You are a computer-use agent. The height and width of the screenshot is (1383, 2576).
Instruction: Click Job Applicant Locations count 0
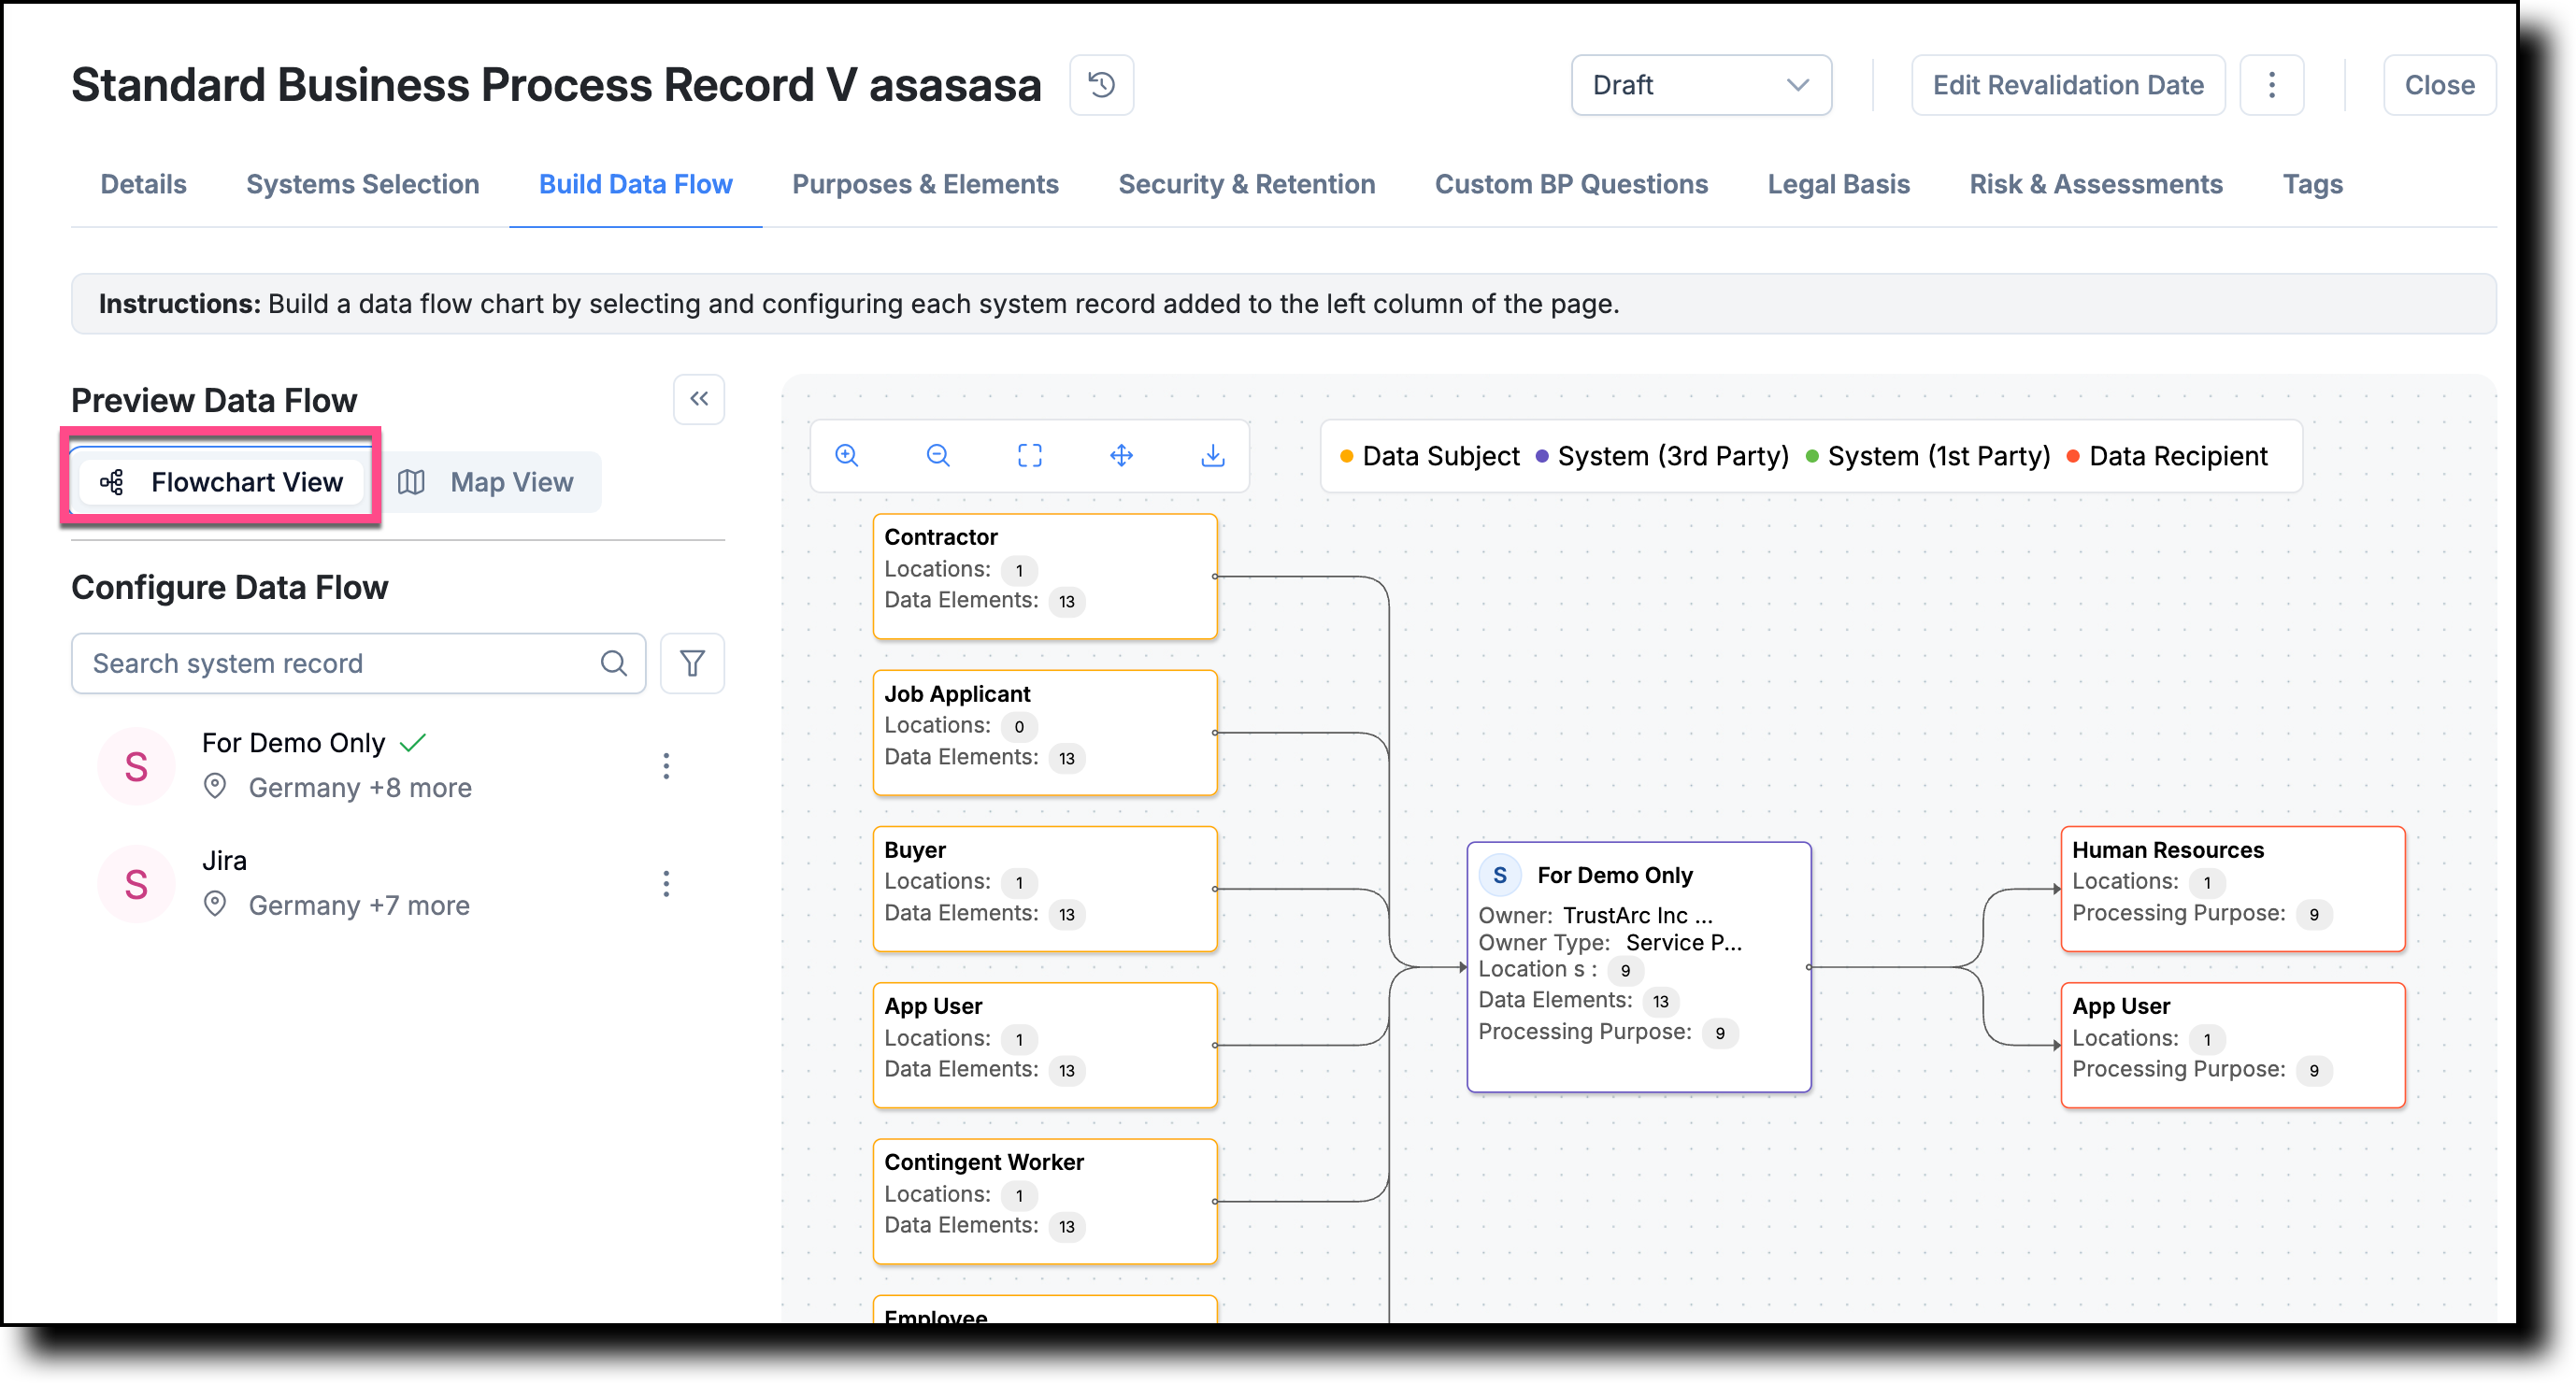1018,726
